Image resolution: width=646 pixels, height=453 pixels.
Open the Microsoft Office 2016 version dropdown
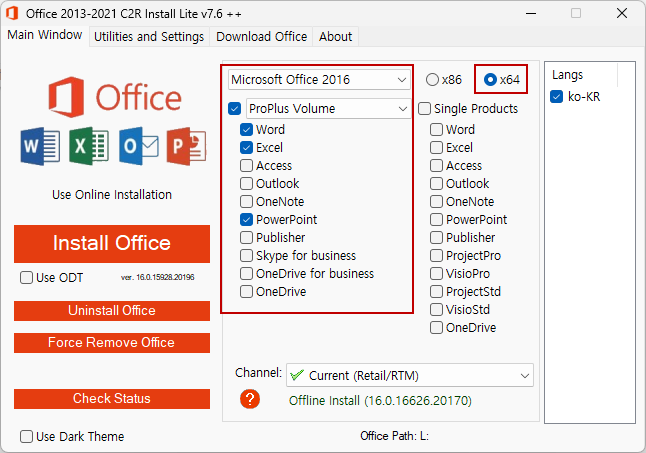click(319, 79)
